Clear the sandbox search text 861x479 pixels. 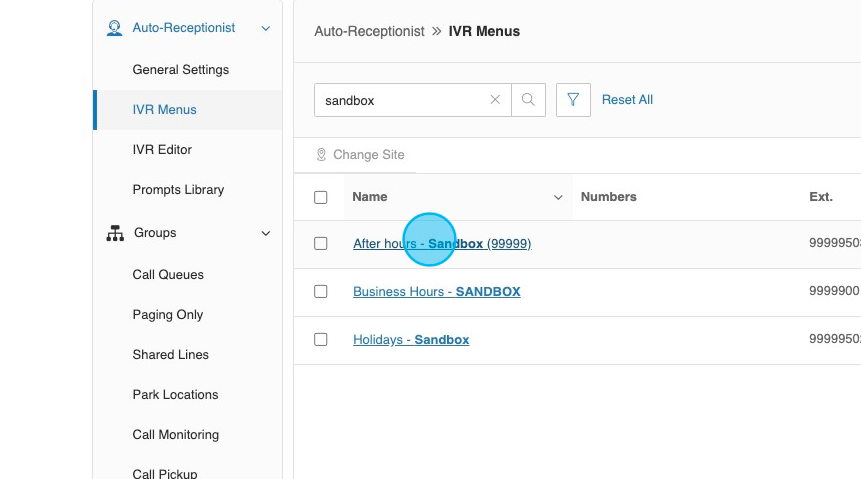495,100
